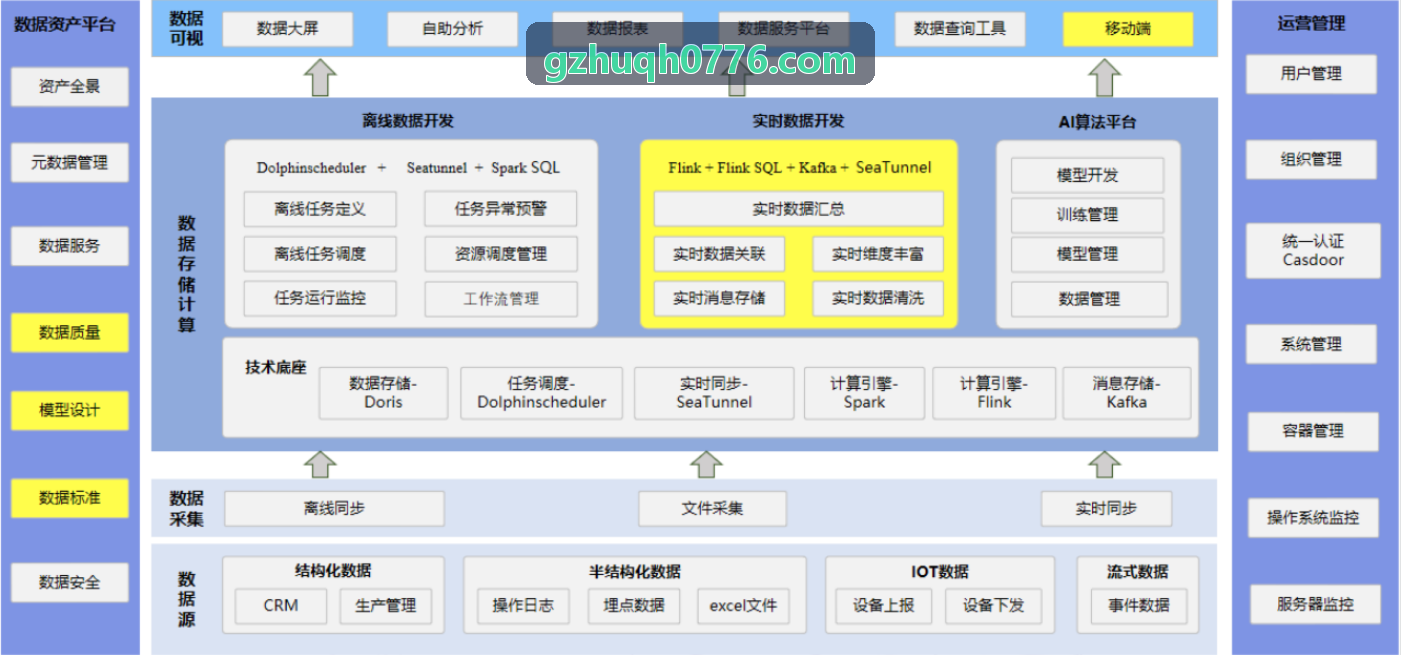Click the 数据安全 box
This screenshot has height=655, width=1401.
pyautogui.click(x=70, y=582)
